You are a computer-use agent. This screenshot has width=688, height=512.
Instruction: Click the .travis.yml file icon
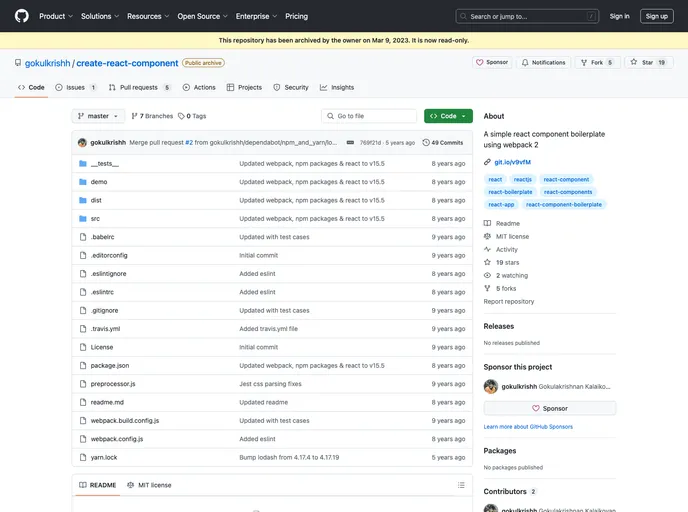[82, 329]
